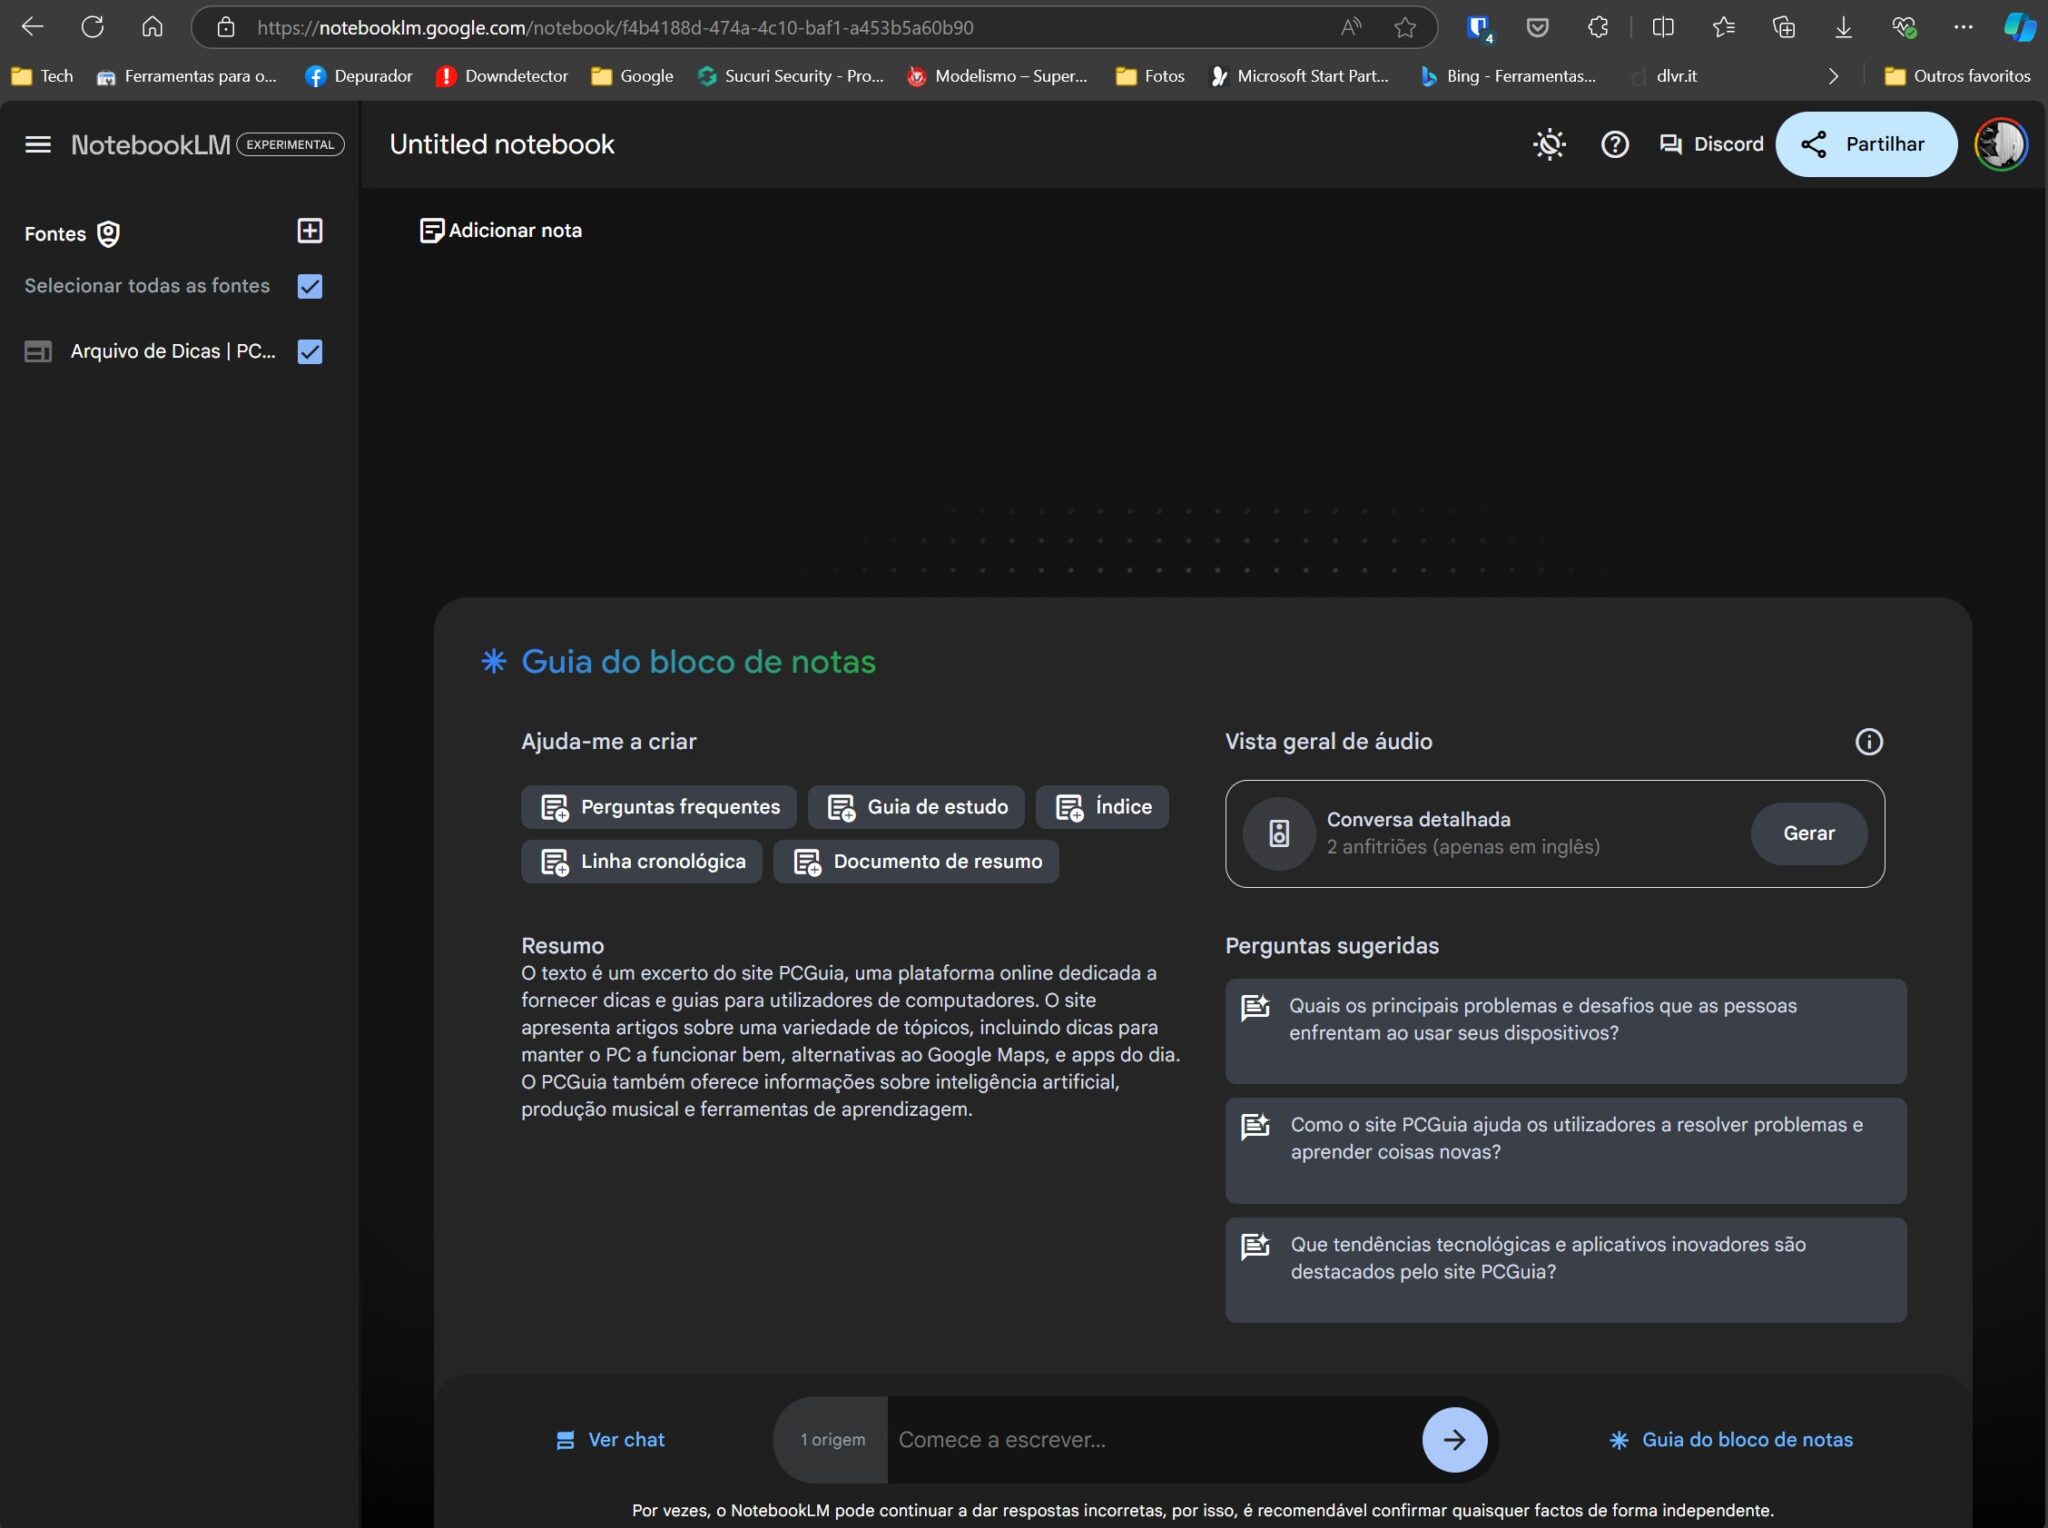
Task: Activate Read aloud icon in address bar
Action: (1351, 27)
